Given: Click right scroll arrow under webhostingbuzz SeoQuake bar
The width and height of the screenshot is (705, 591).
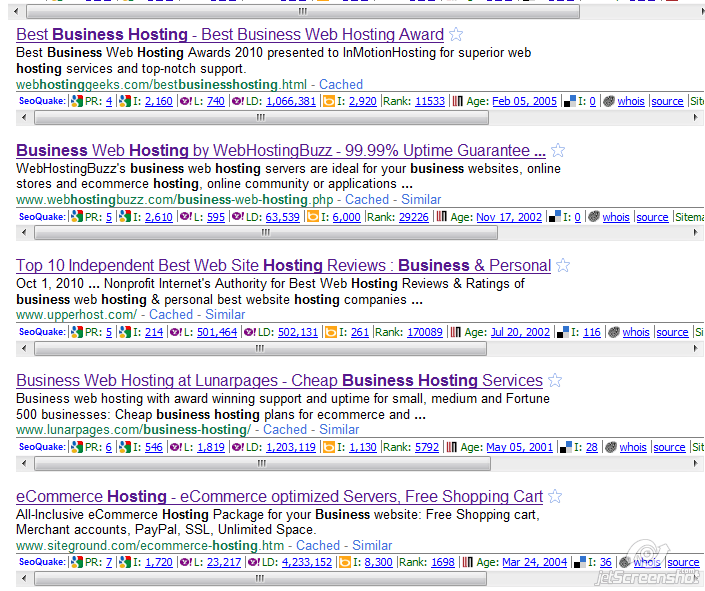Looking at the screenshot, I should pyautogui.click(x=696, y=233).
